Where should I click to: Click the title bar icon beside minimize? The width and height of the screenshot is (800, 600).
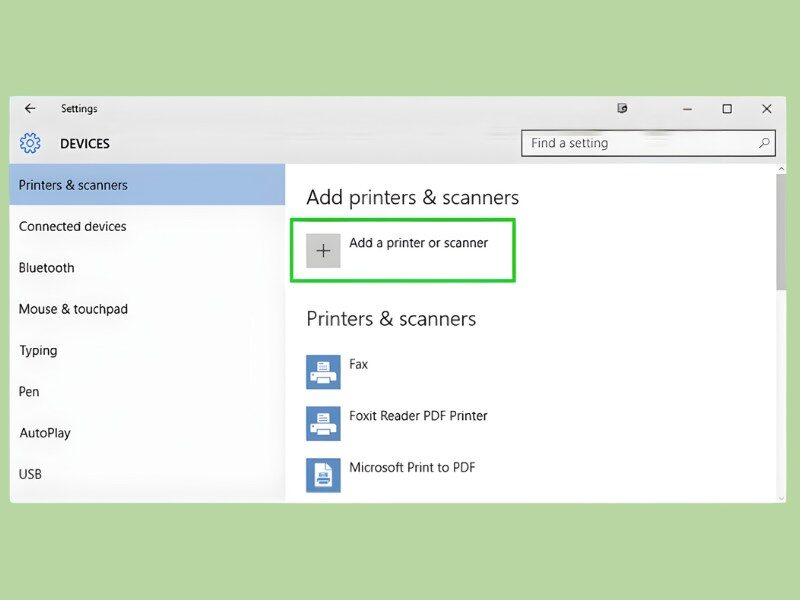[x=623, y=109]
